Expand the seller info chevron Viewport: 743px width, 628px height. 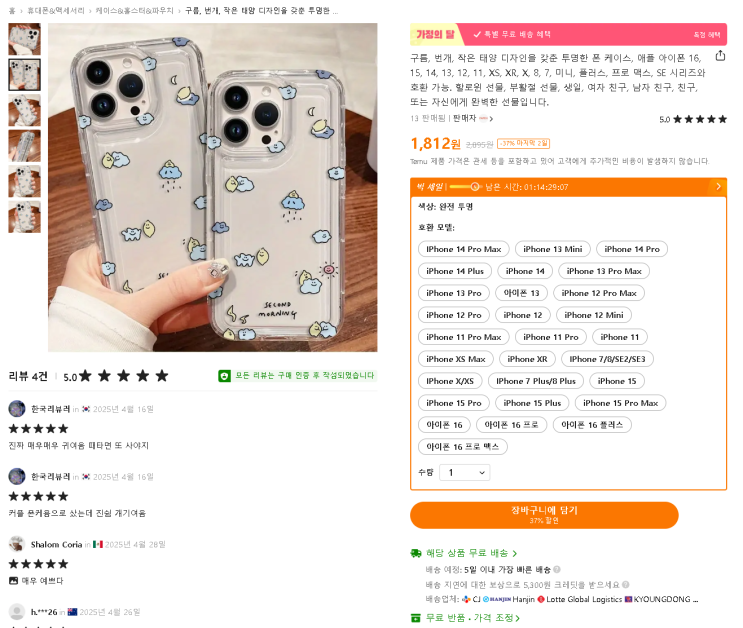(491, 118)
